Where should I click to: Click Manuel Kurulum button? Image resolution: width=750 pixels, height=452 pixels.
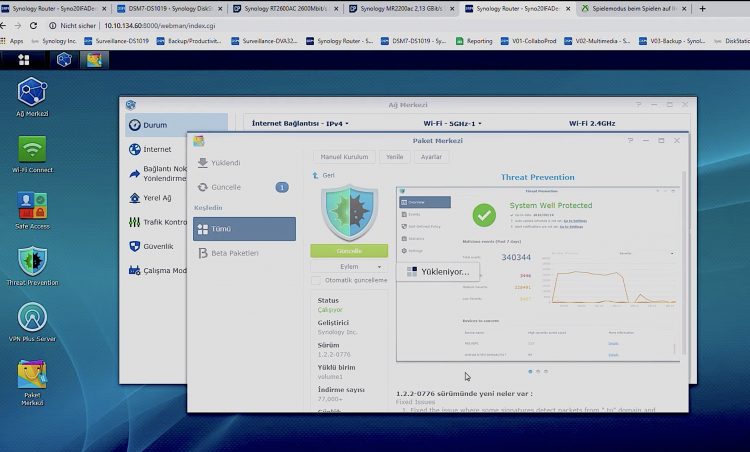click(344, 157)
